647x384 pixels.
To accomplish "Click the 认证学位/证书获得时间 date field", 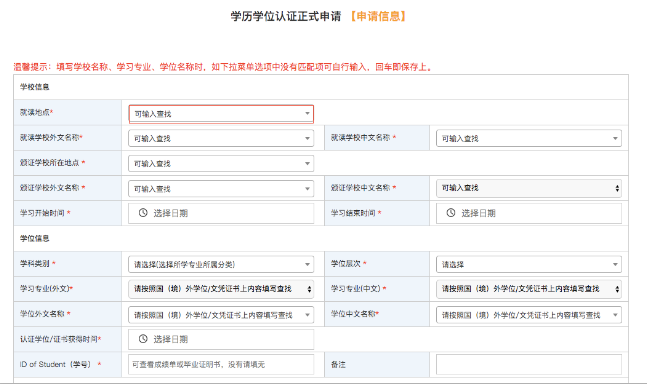I will [x=221, y=339].
